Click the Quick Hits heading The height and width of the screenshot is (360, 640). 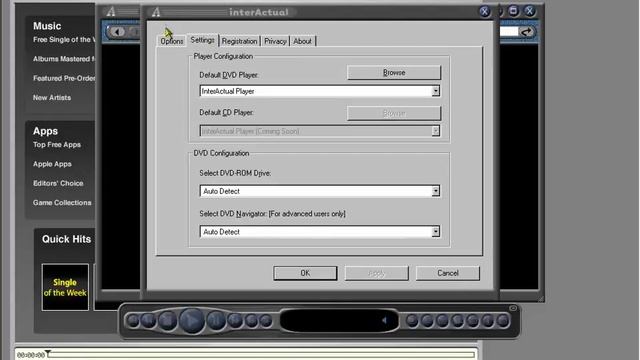(x=66, y=239)
